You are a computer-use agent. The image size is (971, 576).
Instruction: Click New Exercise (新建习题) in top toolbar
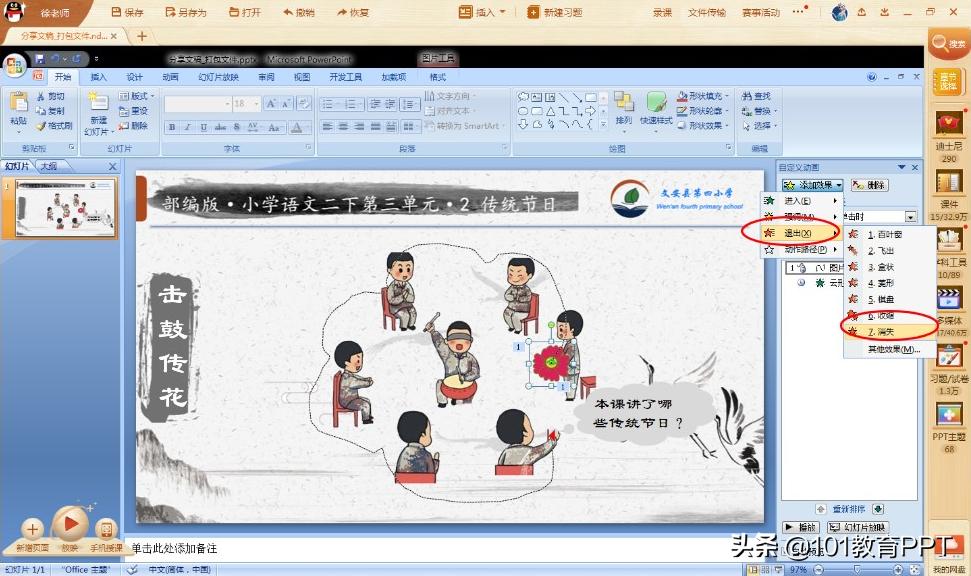(x=554, y=12)
